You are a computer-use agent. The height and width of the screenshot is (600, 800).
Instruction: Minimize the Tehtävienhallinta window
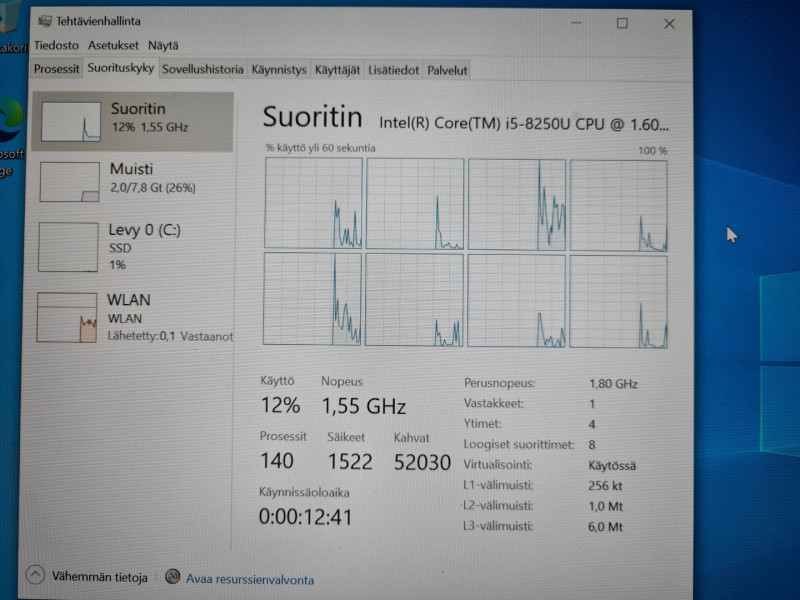point(576,23)
